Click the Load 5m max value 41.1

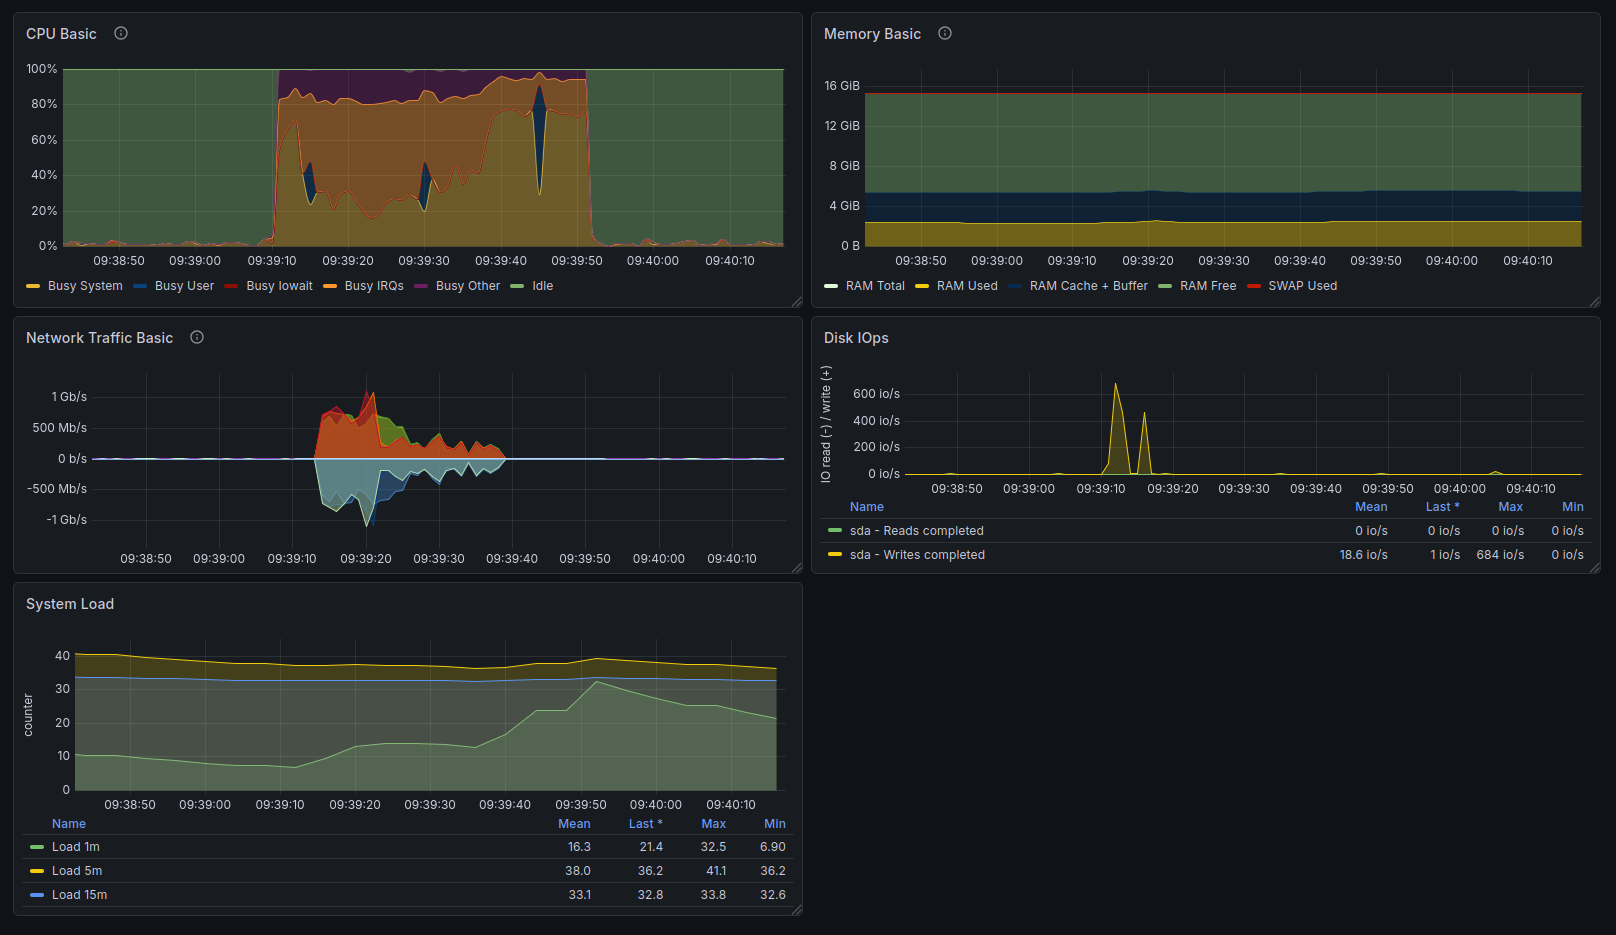[x=716, y=871]
